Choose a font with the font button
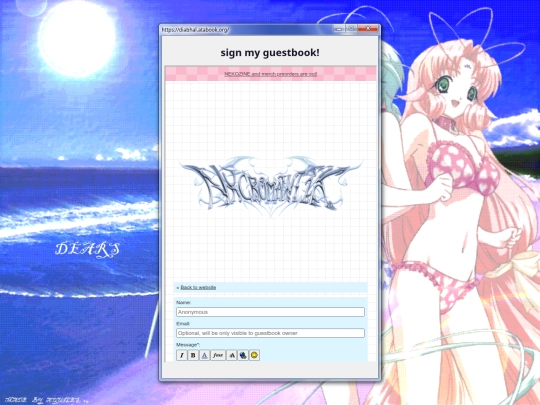Viewport: 540px width, 405px height. point(218,355)
